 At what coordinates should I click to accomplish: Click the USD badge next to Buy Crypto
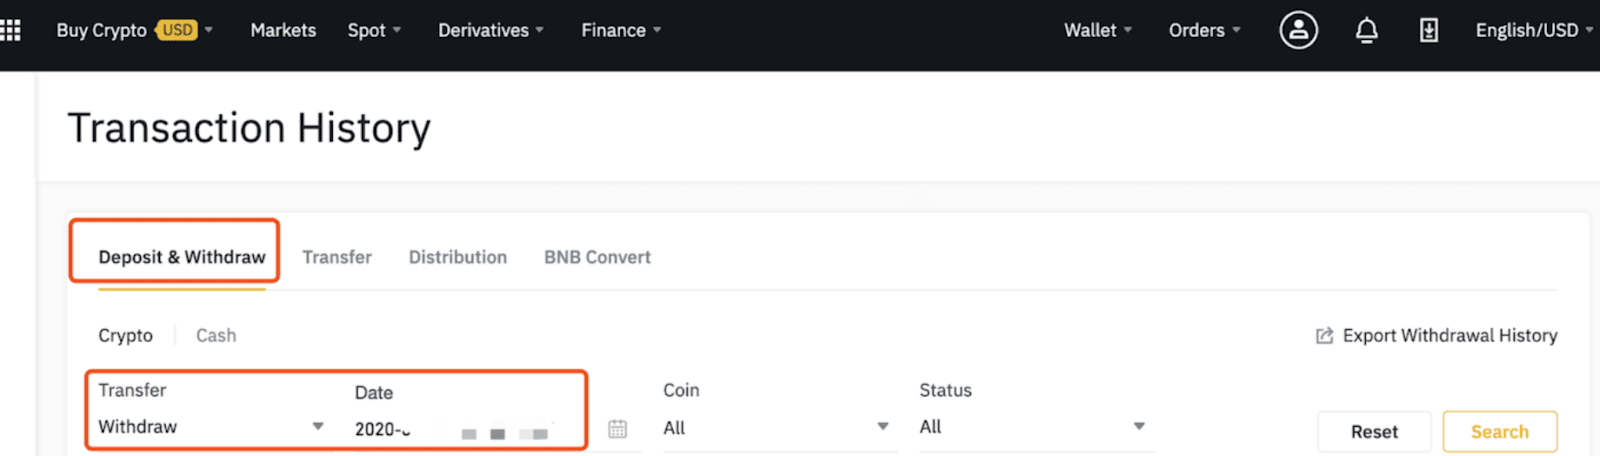(x=177, y=30)
